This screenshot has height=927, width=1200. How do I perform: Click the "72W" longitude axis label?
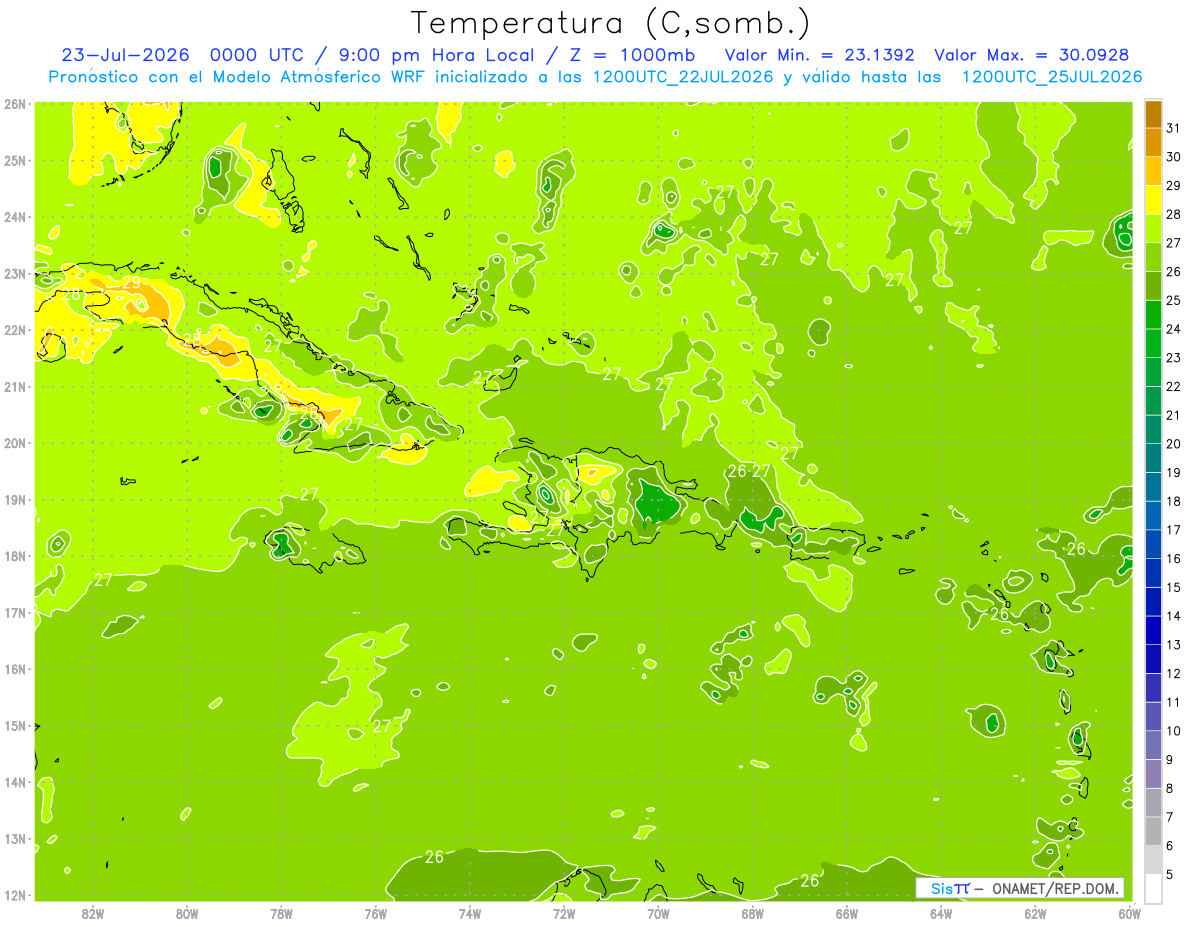pyautogui.click(x=564, y=913)
